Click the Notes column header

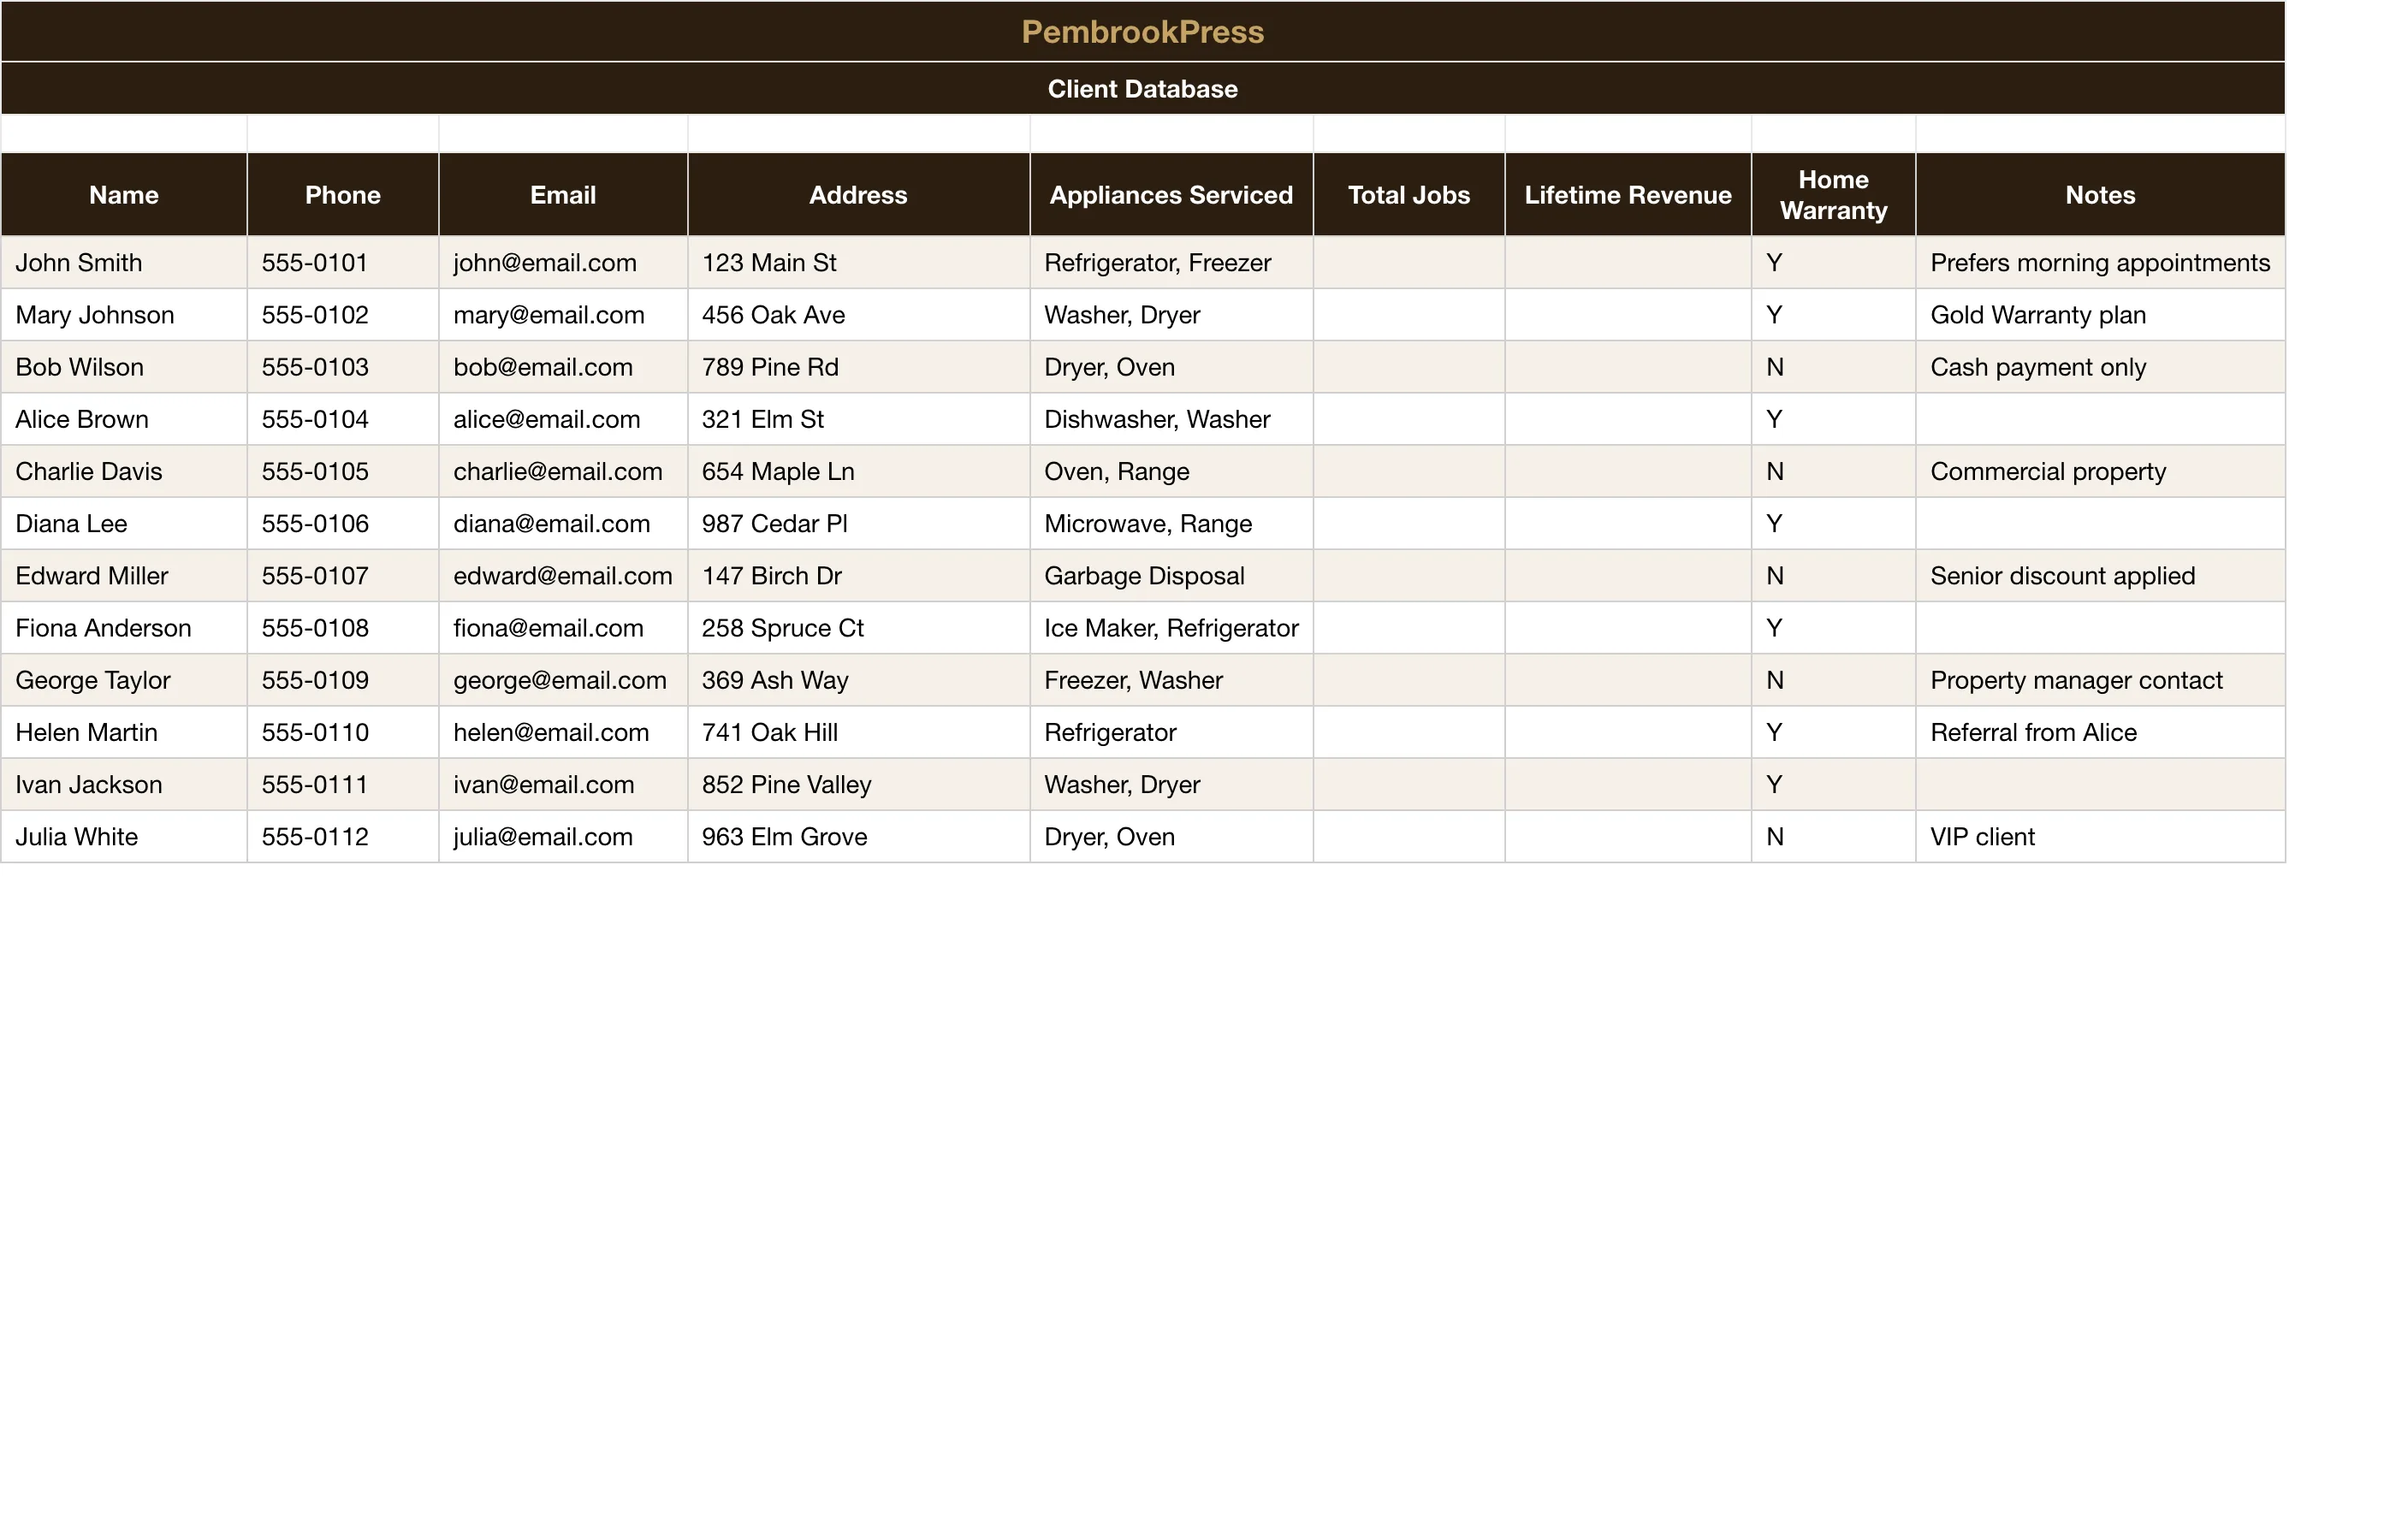coord(2100,195)
